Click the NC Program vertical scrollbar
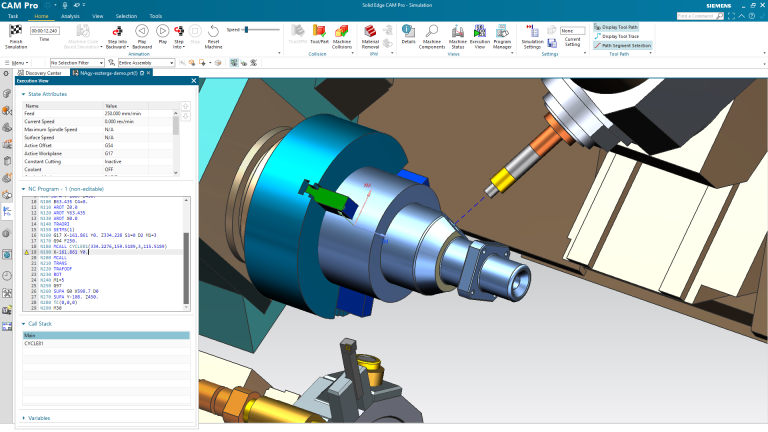Image resolution: width=768 pixels, height=432 pixels. (186, 268)
